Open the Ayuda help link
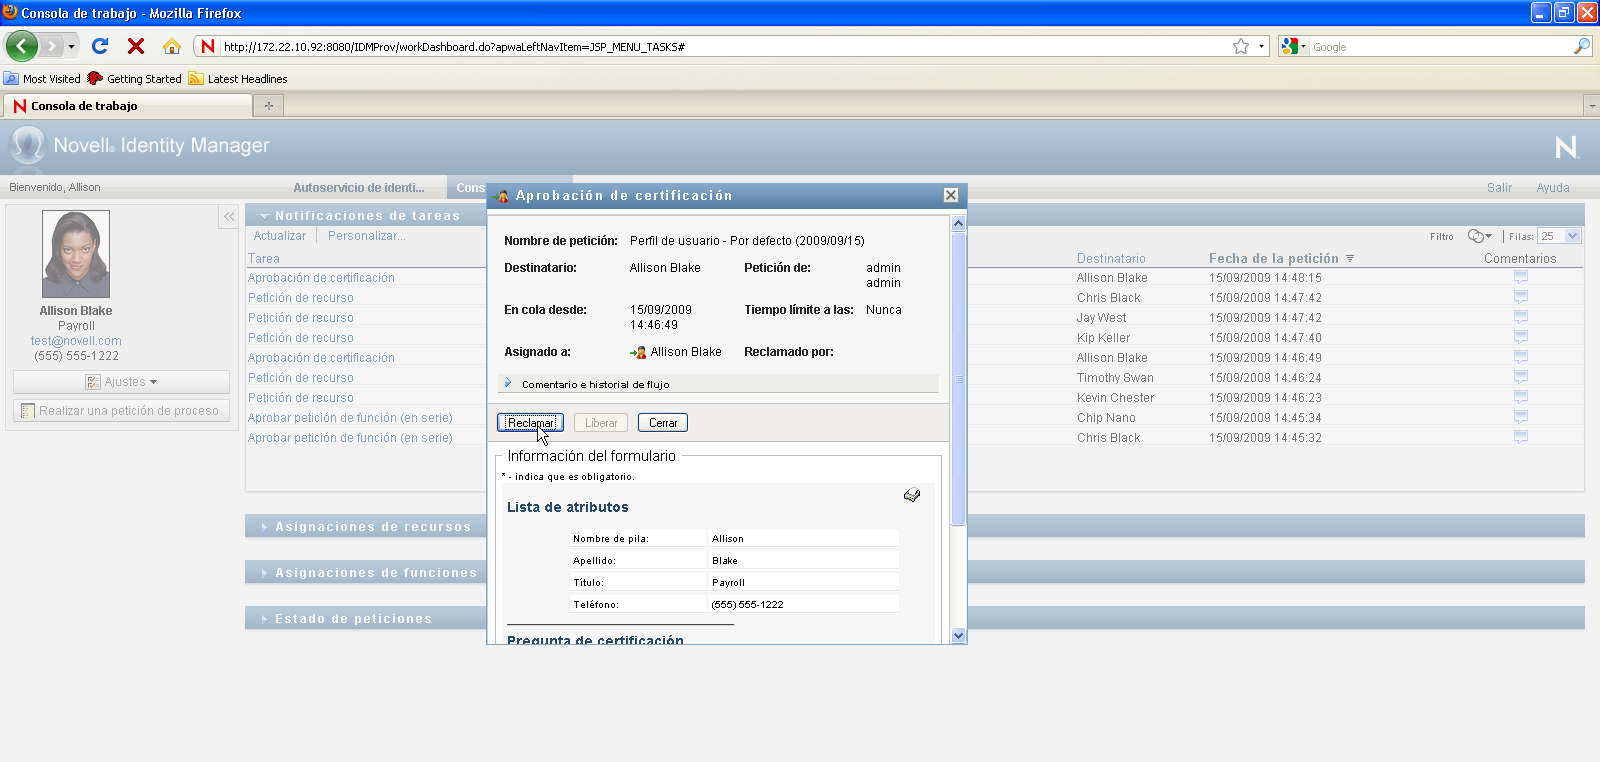 (x=1553, y=187)
